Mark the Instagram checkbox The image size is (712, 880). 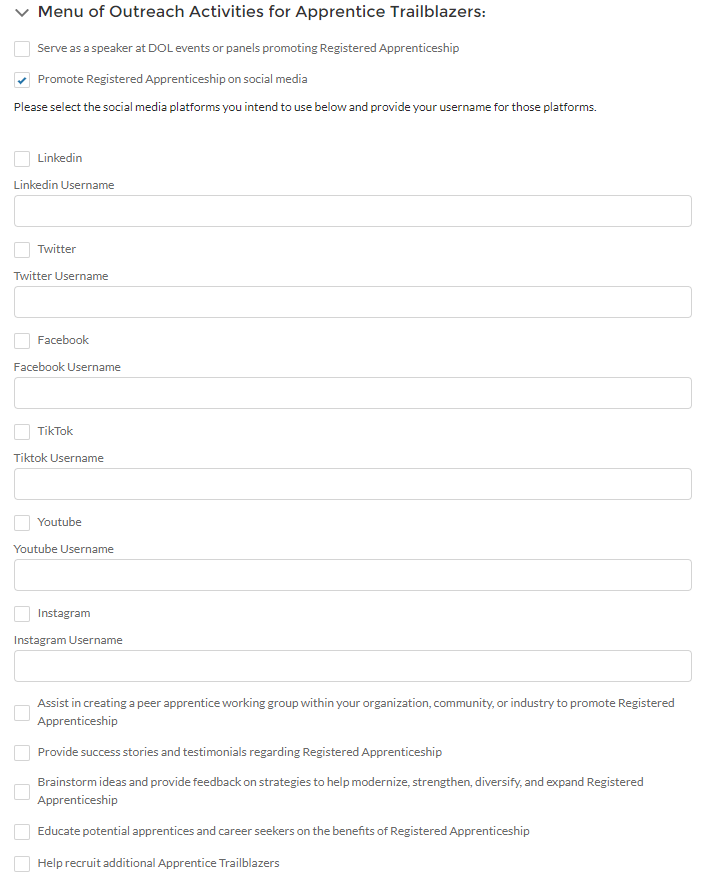point(22,614)
